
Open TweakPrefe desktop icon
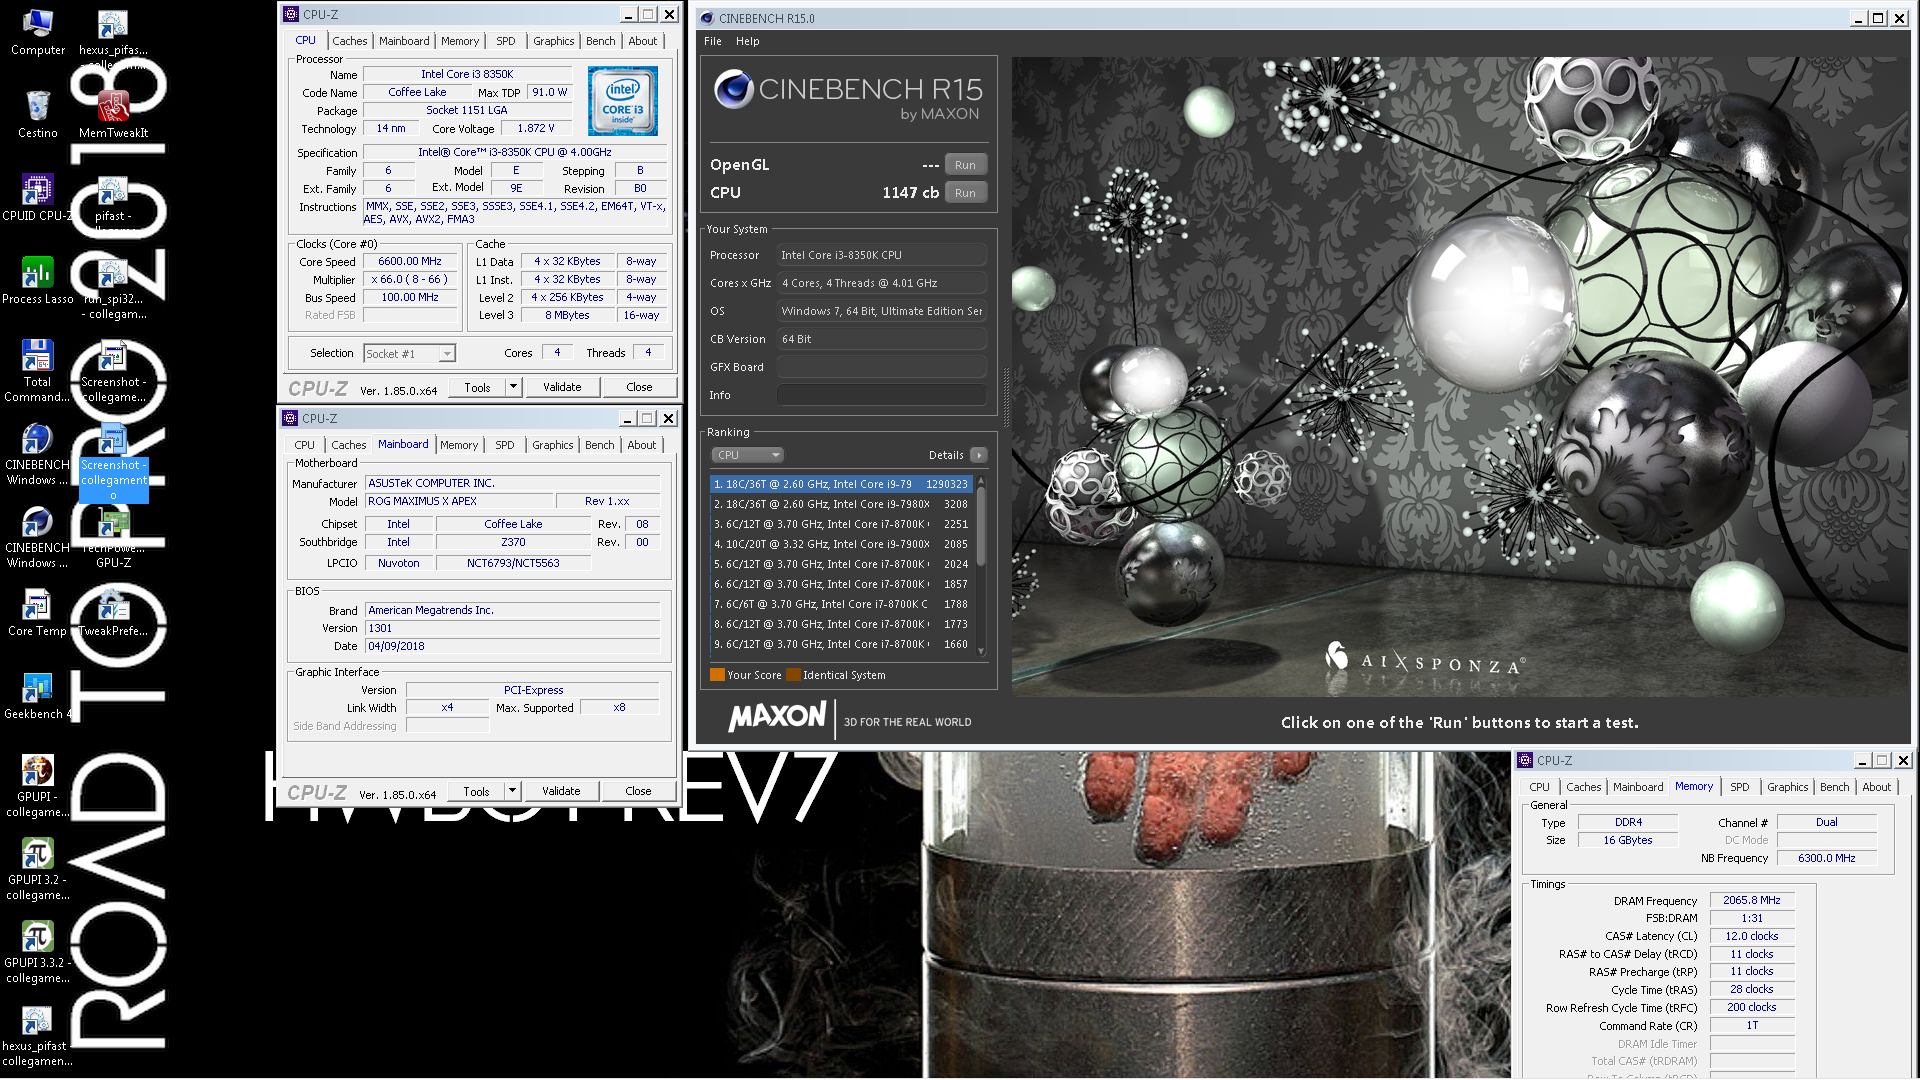[x=113, y=613]
